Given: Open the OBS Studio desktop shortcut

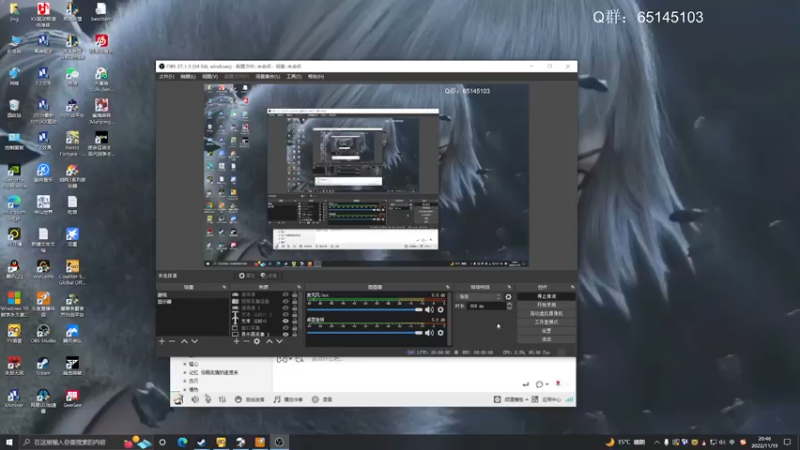Looking at the screenshot, I should [x=43, y=334].
